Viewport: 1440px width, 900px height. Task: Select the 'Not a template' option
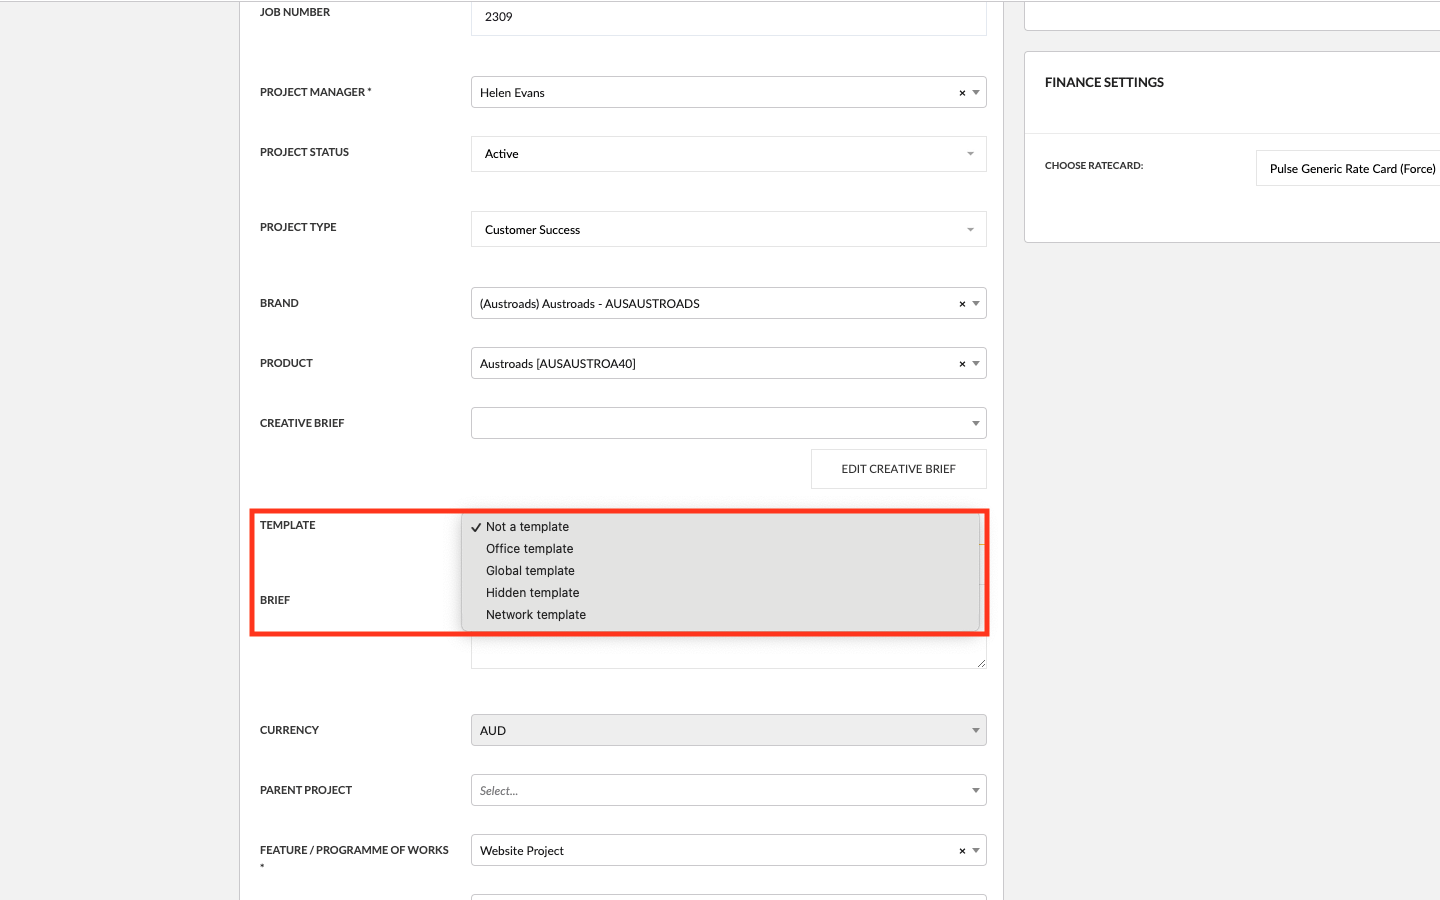click(x=527, y=527)
